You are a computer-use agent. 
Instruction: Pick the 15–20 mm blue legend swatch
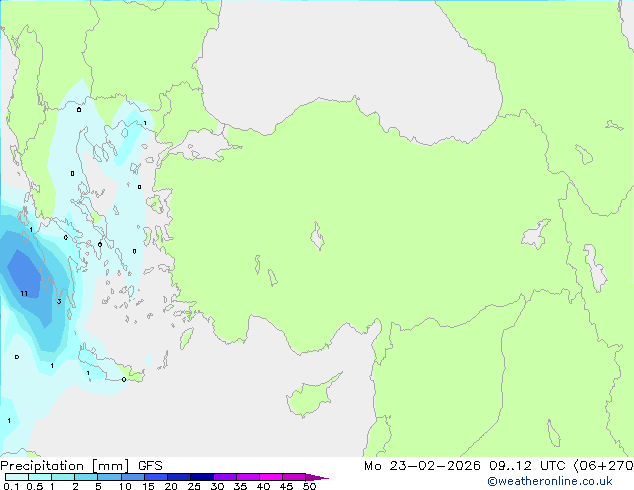coord(156,477)
